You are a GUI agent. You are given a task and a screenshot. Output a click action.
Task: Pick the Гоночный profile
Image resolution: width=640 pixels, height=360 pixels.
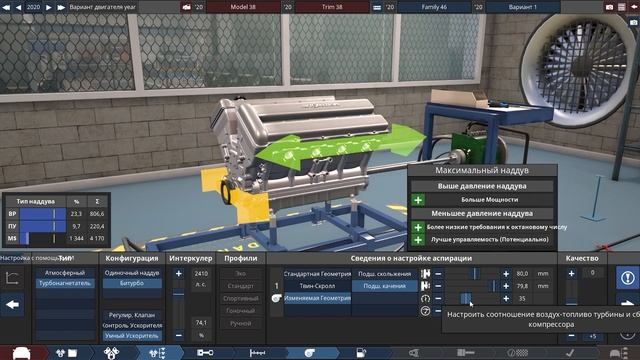tap(240, 311)
